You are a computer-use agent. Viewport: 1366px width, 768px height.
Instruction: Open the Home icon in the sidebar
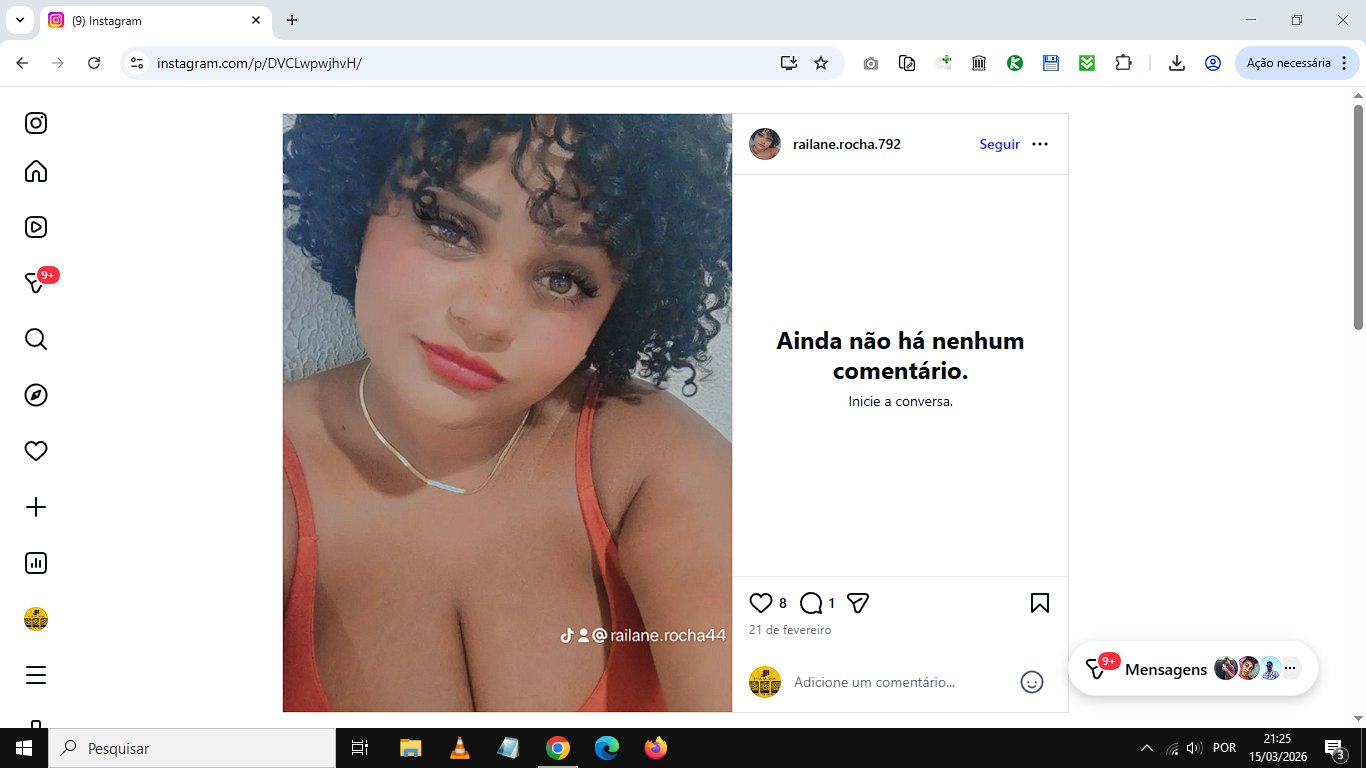click(36, 171)
